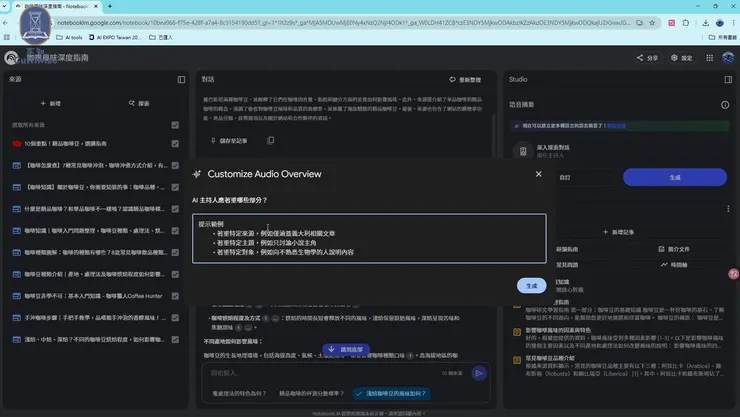Open the NotebookLM account avatar

coord(728,58)
